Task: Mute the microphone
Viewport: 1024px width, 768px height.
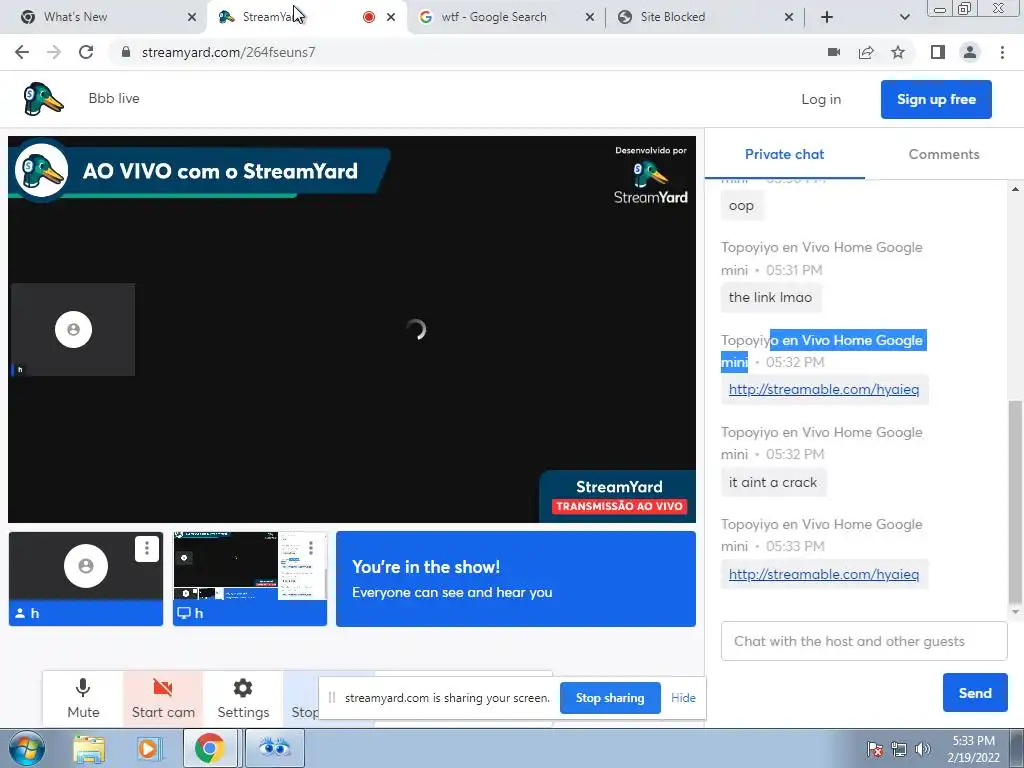Action: point(83,698)
